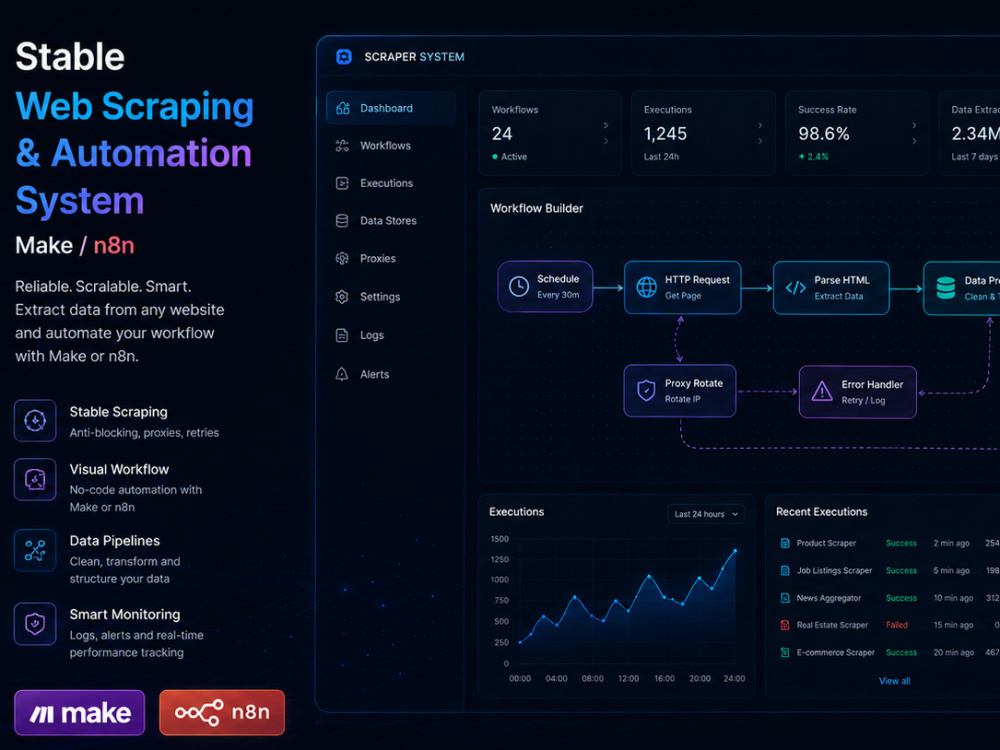Click the Data Process database stack icon
This screenshot has width=1000, height=750.
pyautogui.click(x=945, y=288)
